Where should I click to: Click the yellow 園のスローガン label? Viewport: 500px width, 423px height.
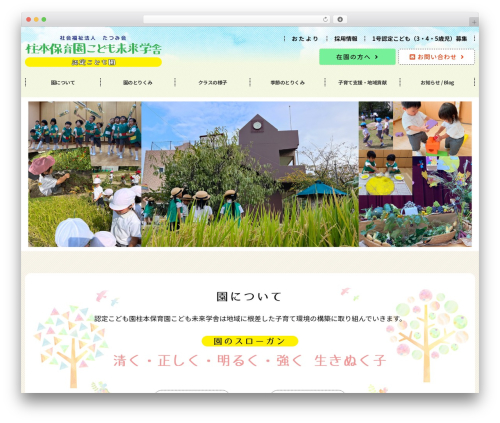point(250,341)
